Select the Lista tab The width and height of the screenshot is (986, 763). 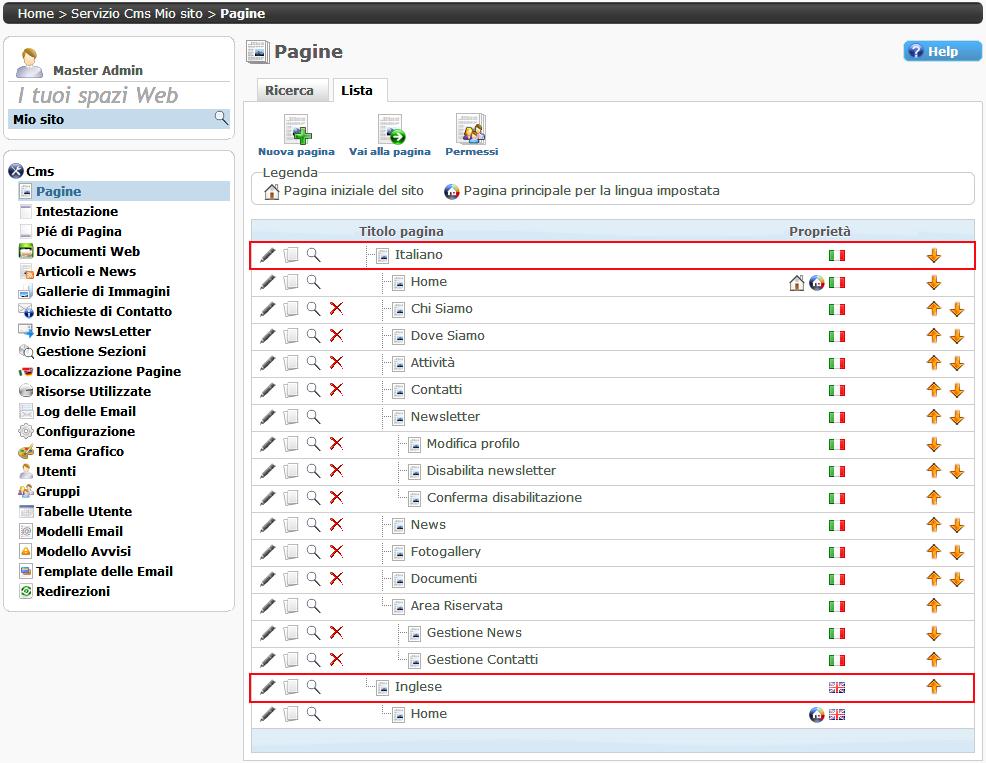357,91
